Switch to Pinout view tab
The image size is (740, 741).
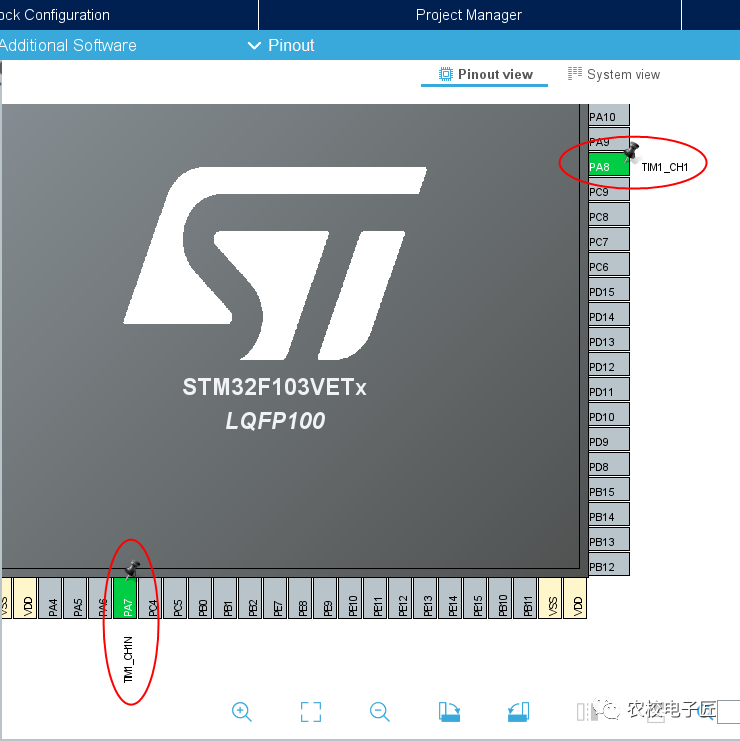485,75
